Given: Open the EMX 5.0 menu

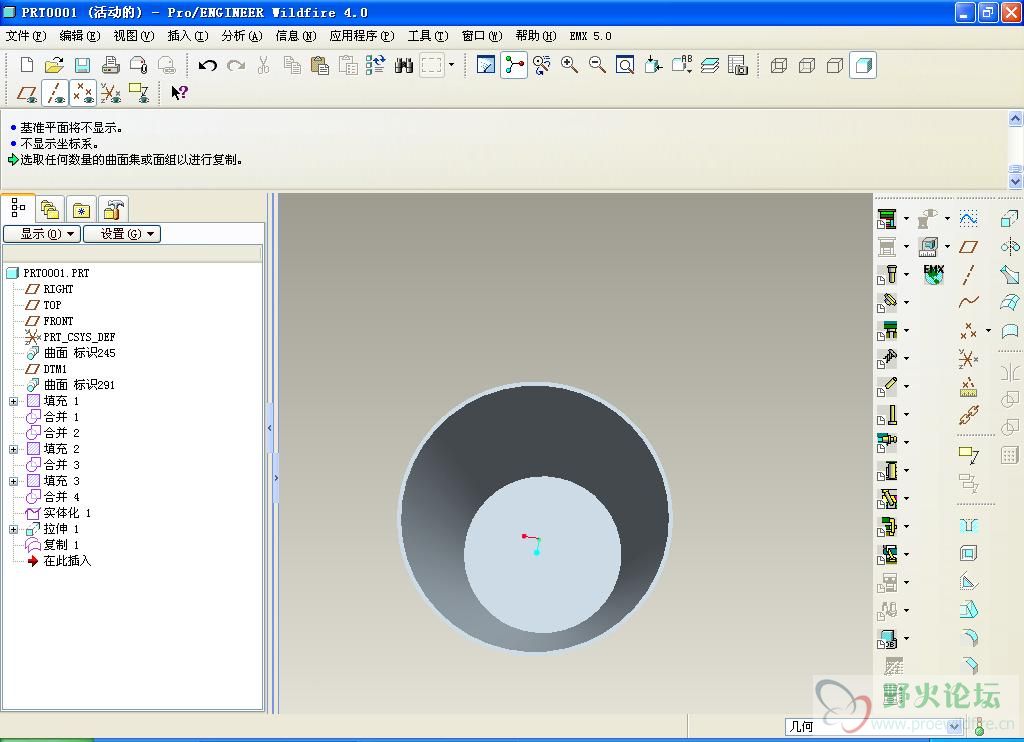Looking at the screenshot, I should (590, 36).
